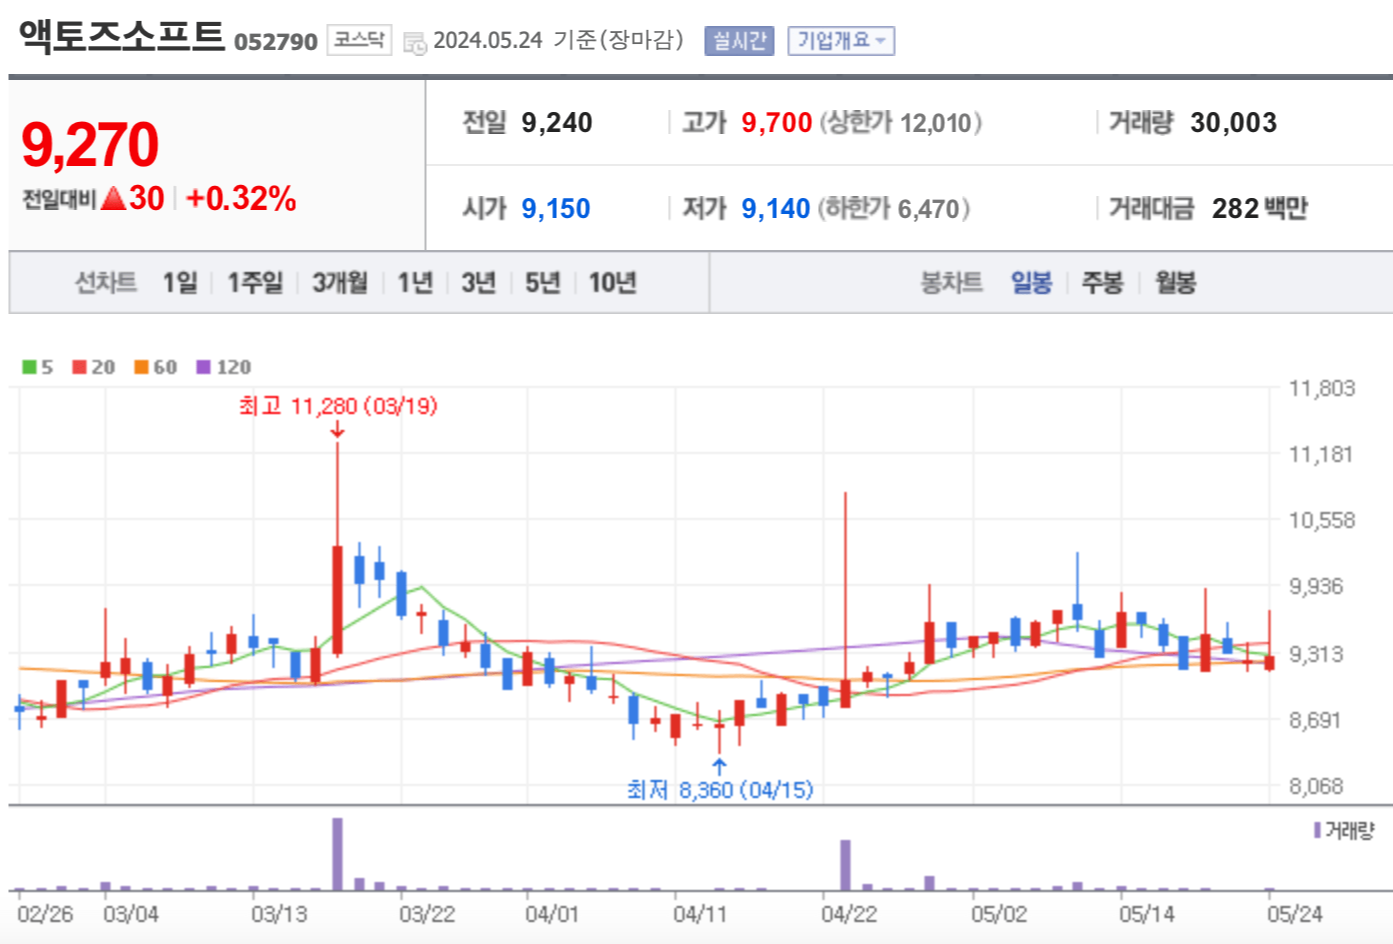The image size is (1393, 944).
Task: Click the 02/26 date axis label
Action: coord(45,914)
